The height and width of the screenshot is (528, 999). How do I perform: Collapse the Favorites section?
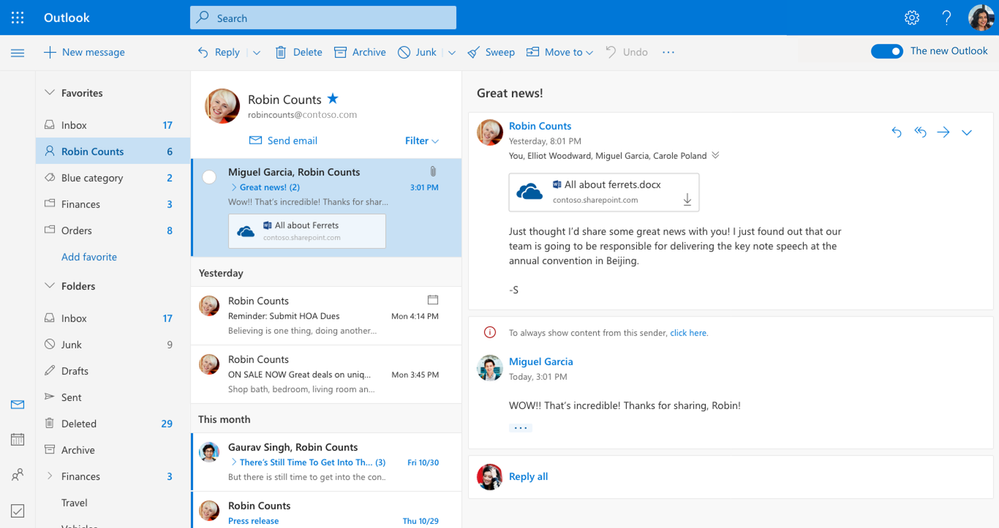(50, 93)
